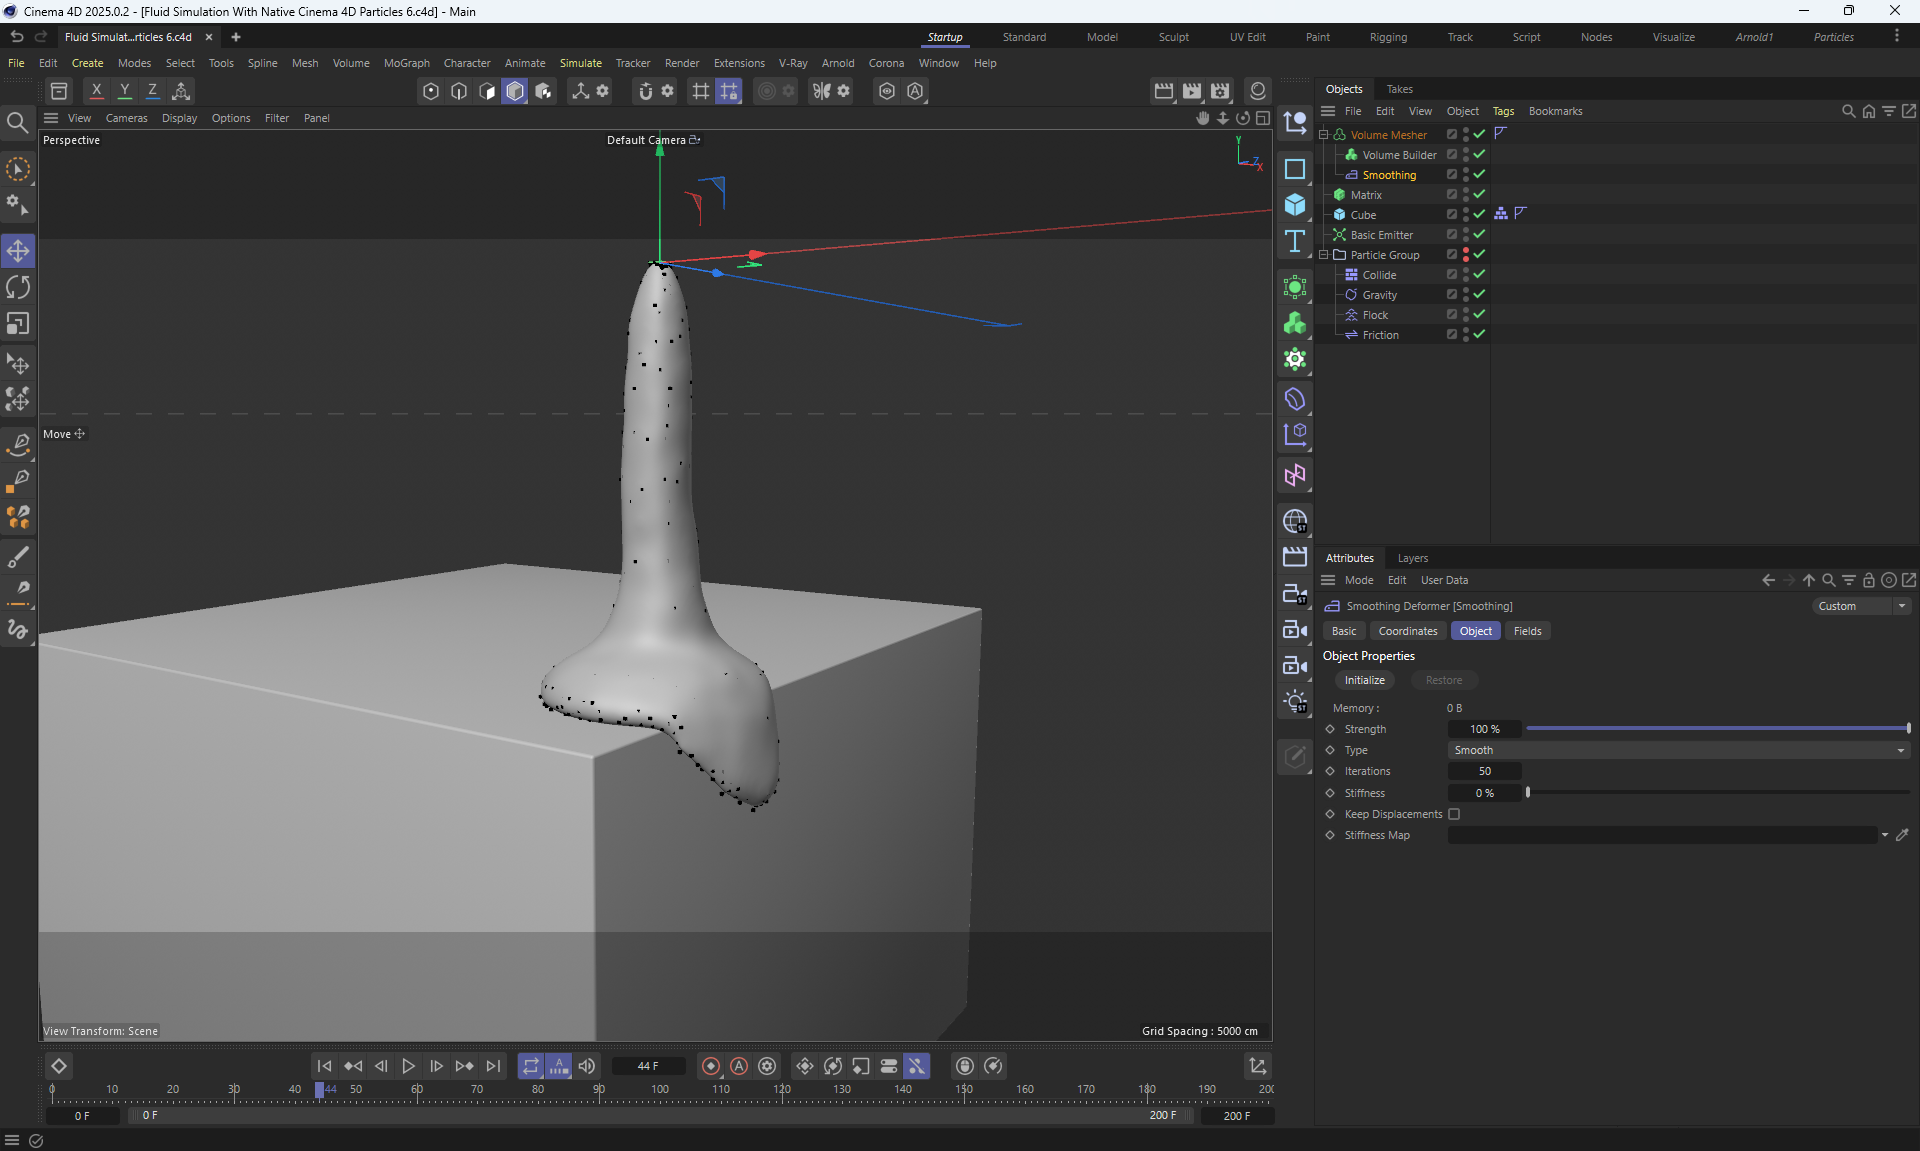Screen dimensions: 1920x1151
Task: Open the Simulate menu
Action: click(x=580, y=63)
